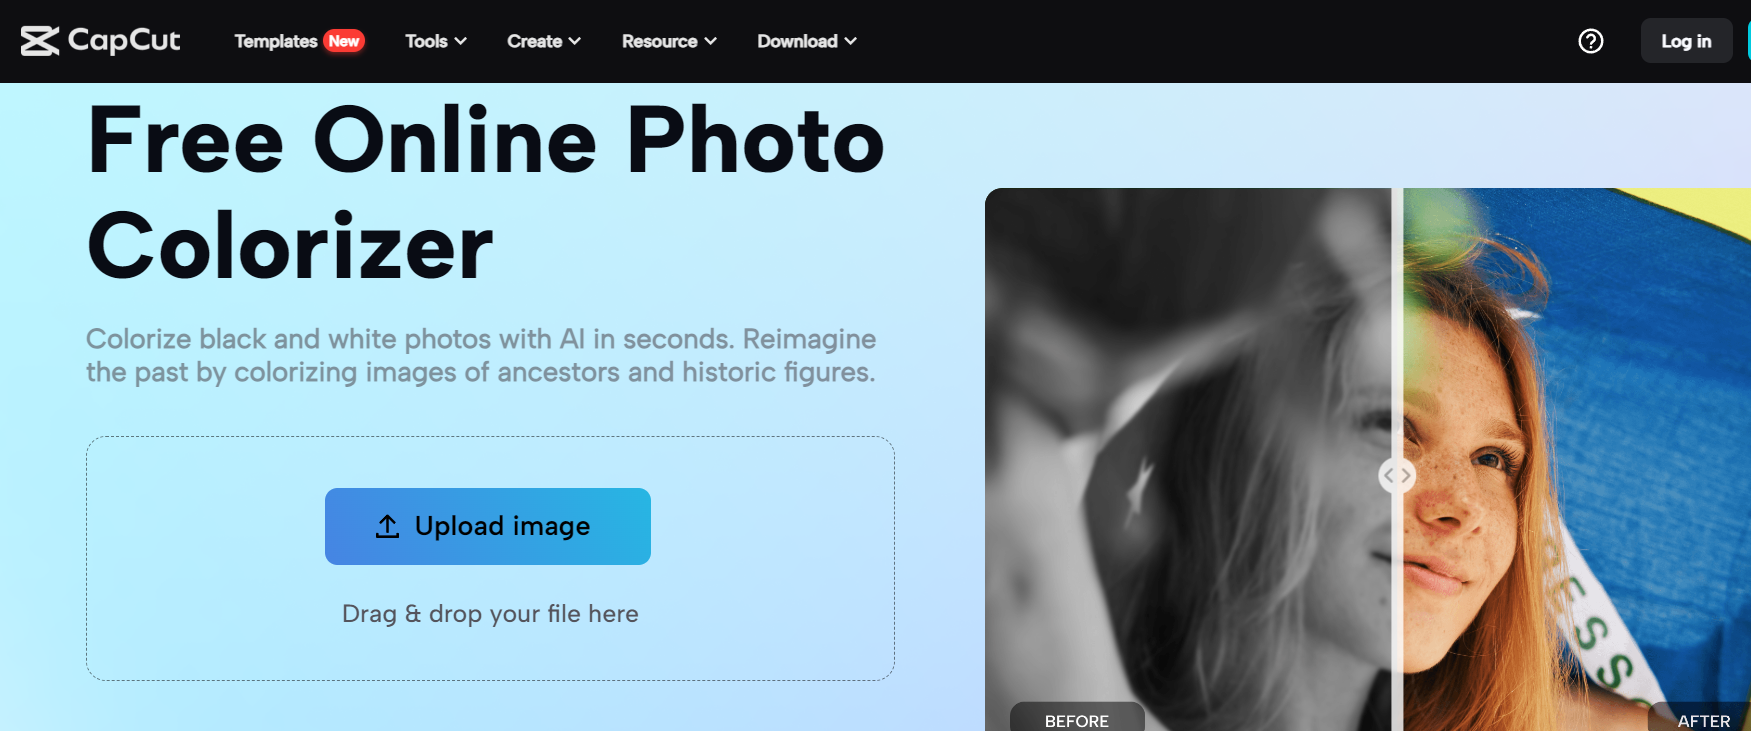Click the before/after comparison slider handle
The height and width of the screenshot is (731, 1751).
1397,475
